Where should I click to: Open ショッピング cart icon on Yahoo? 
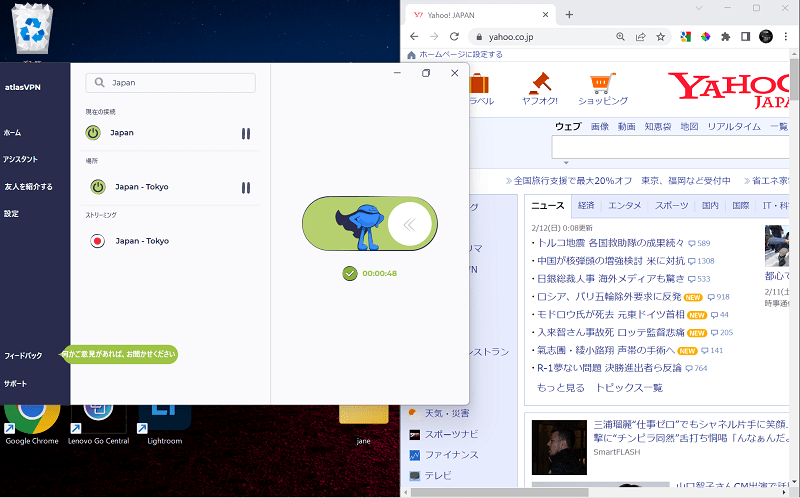coord(603,89)
